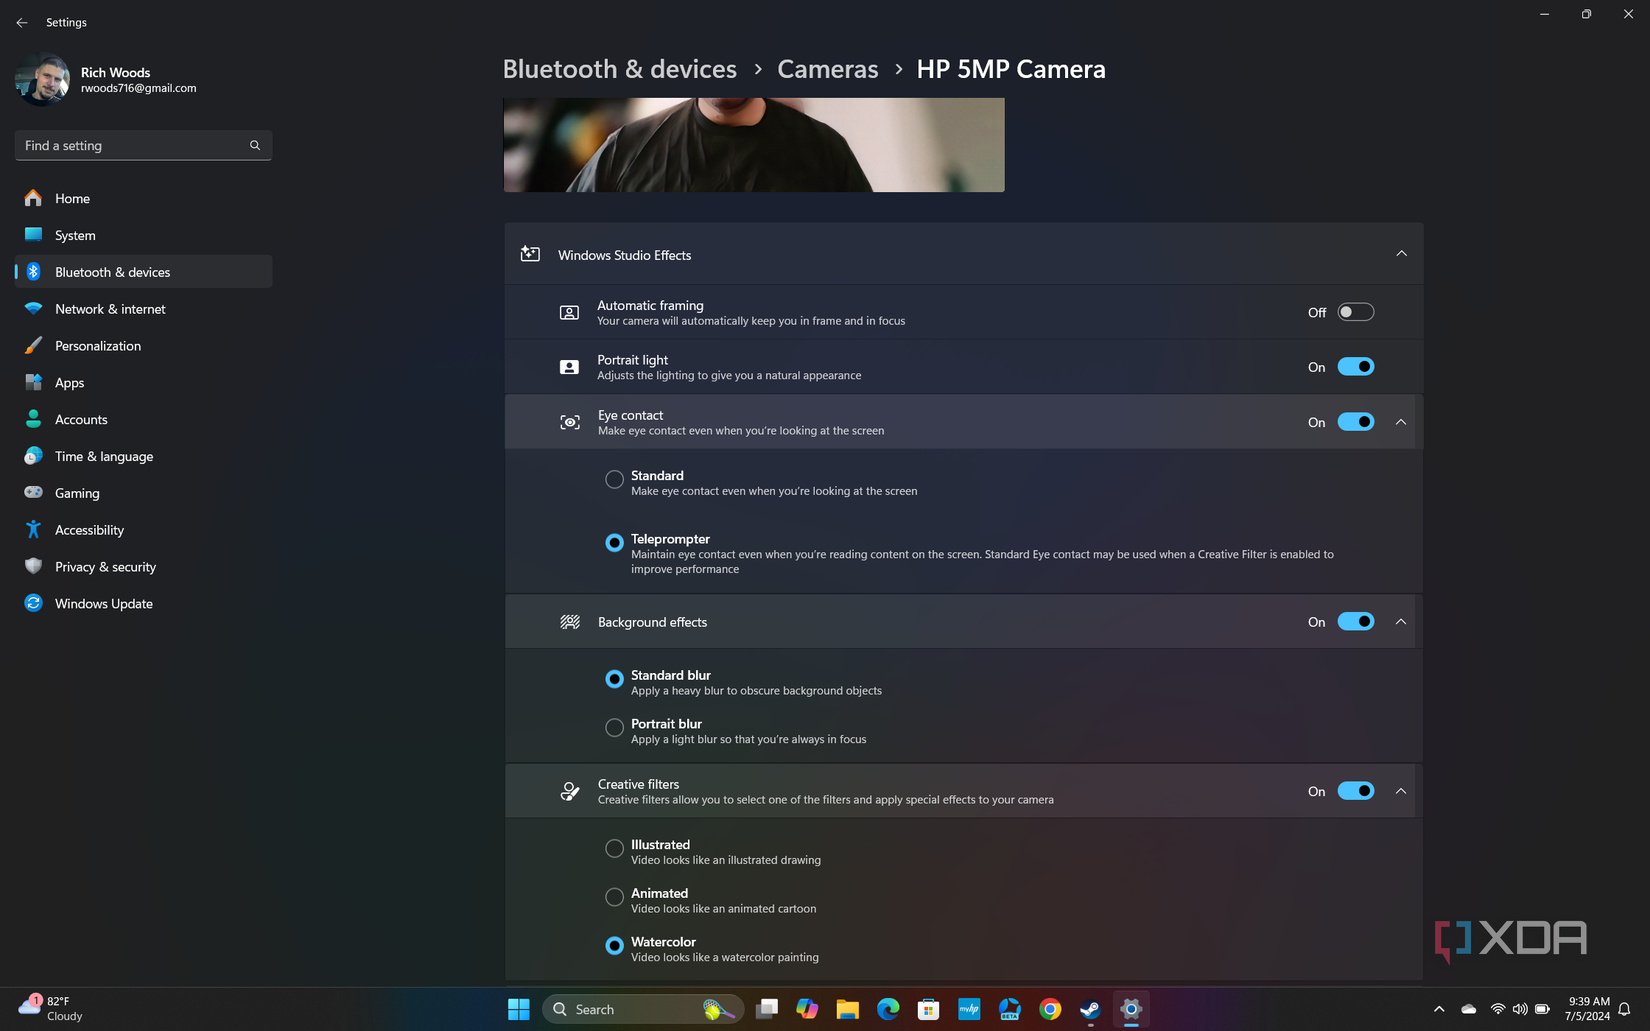Click the Creative filters icon
Screen dimensions: 1650x1031
569,790
